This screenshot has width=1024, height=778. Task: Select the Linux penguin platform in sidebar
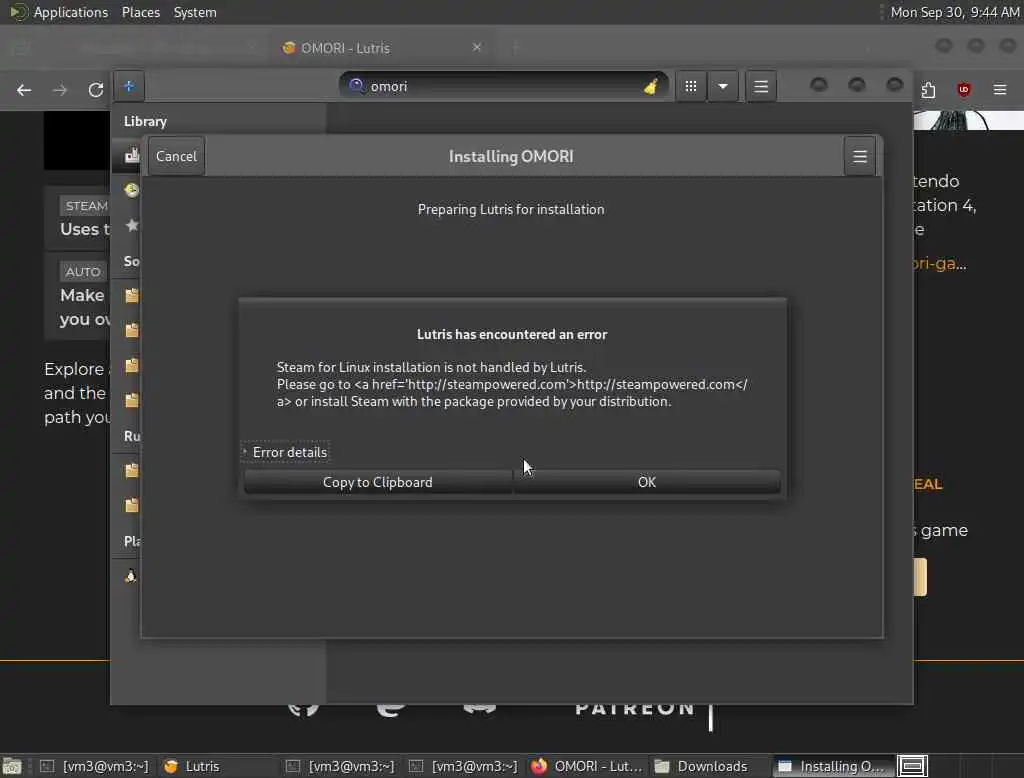click(x=131, y=575)
